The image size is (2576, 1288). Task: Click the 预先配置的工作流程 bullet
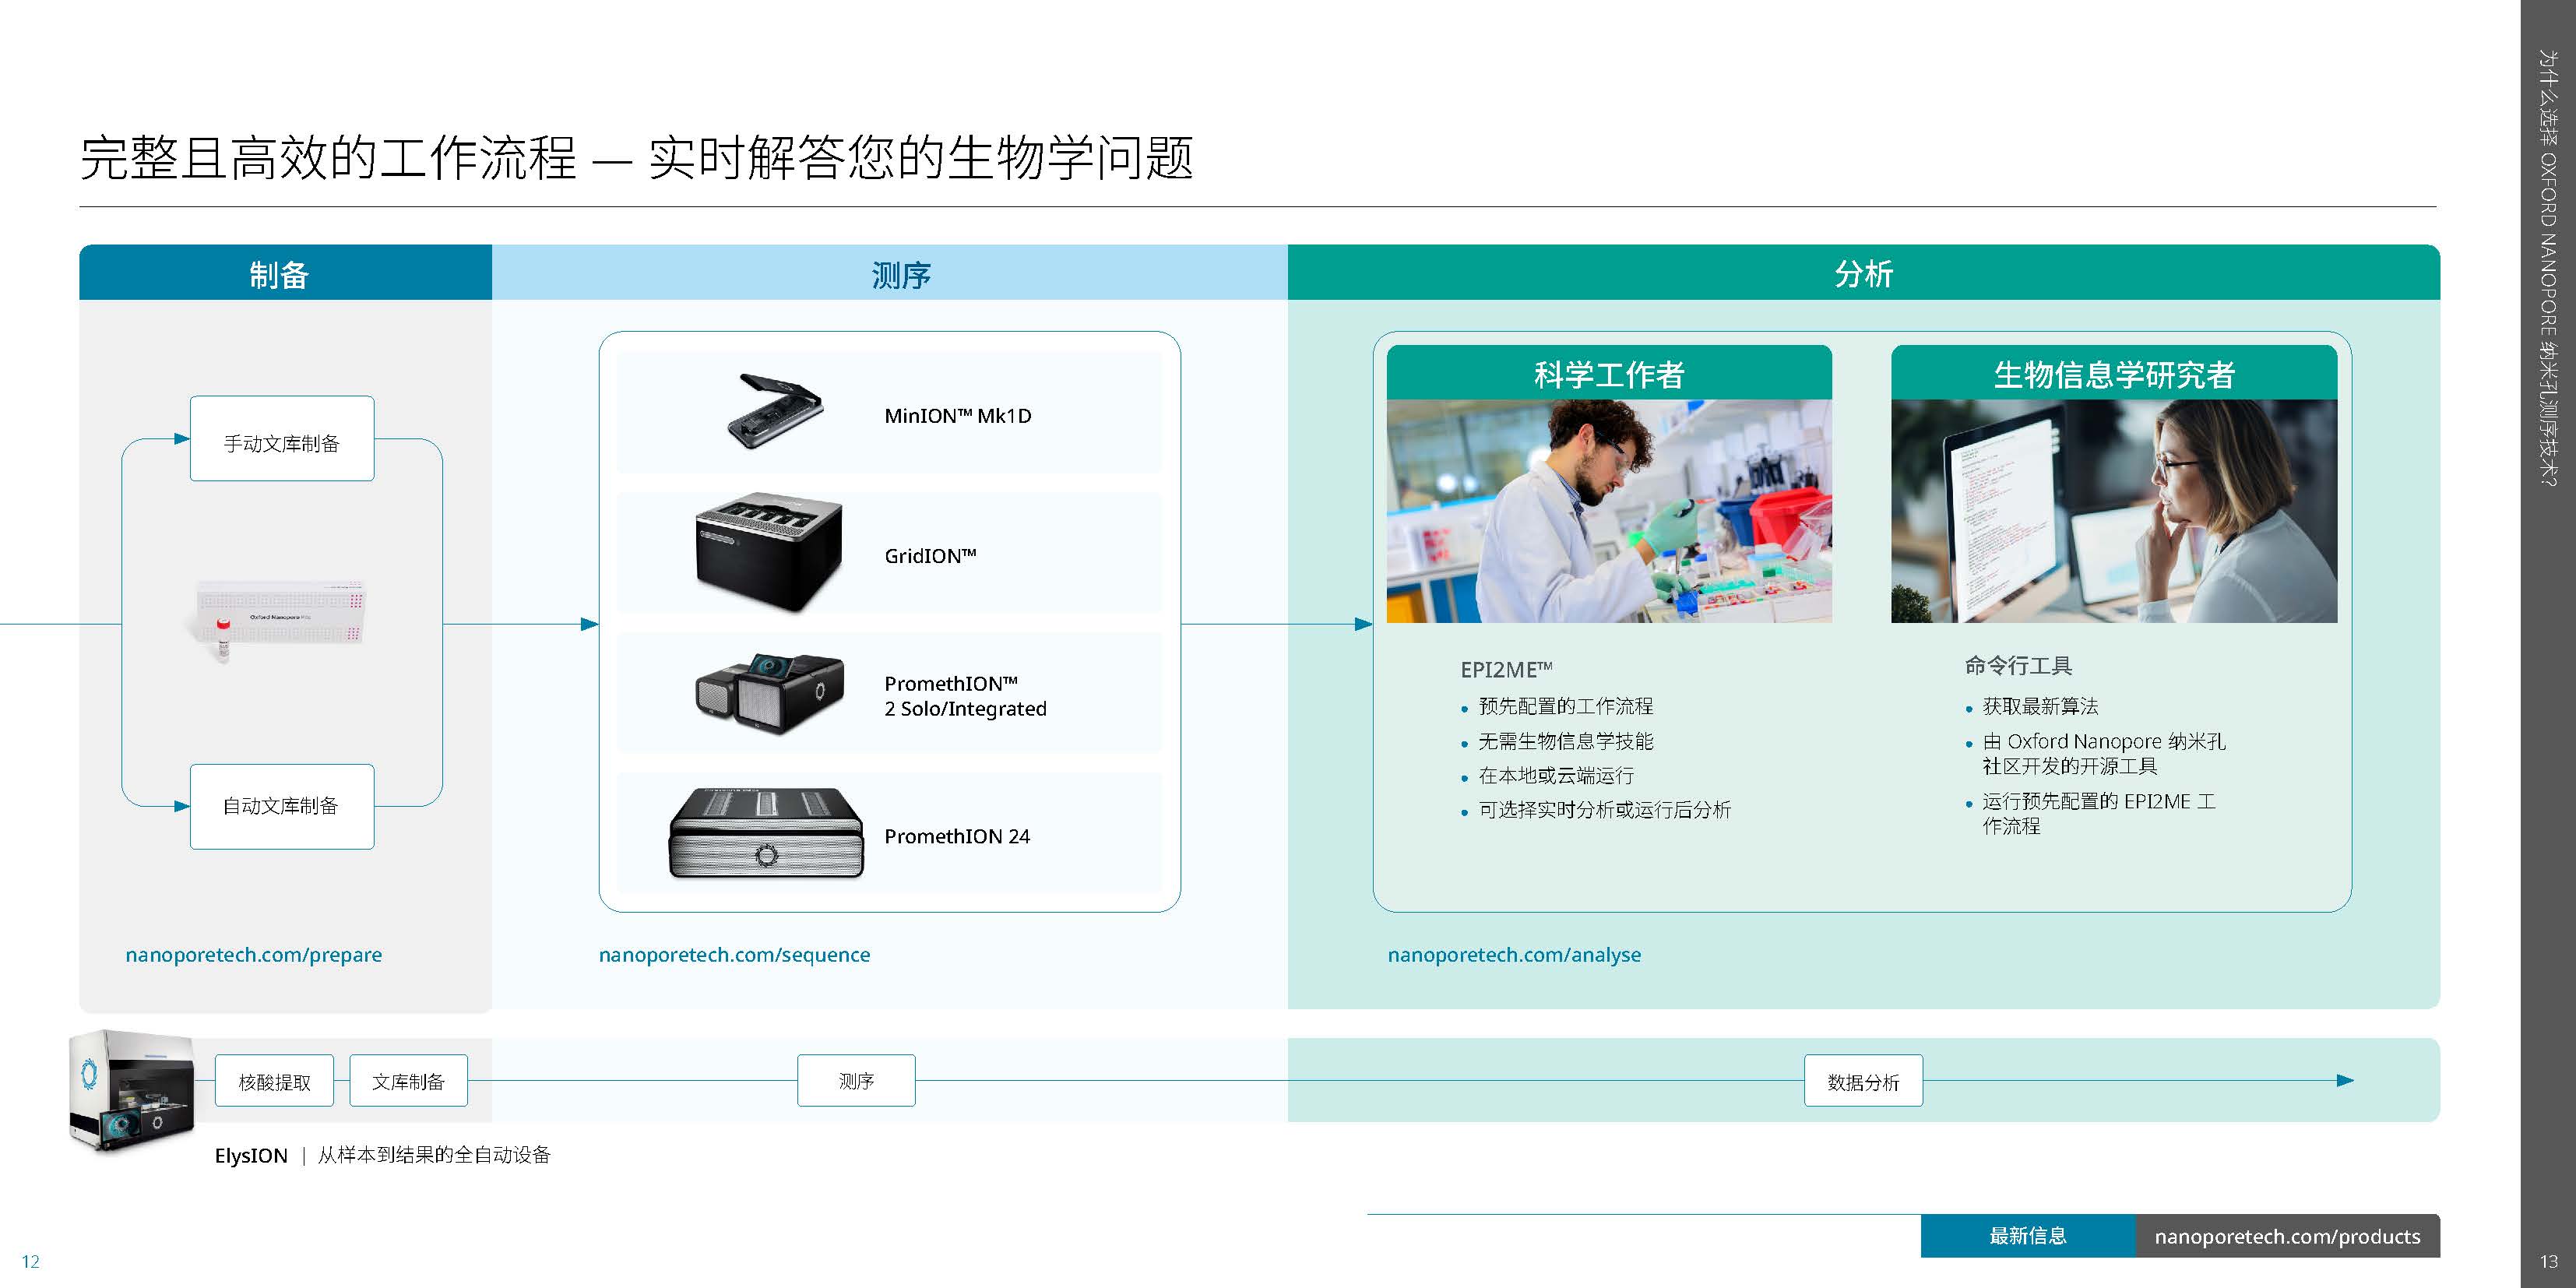pyautogui.click(x=1566, y=706)
